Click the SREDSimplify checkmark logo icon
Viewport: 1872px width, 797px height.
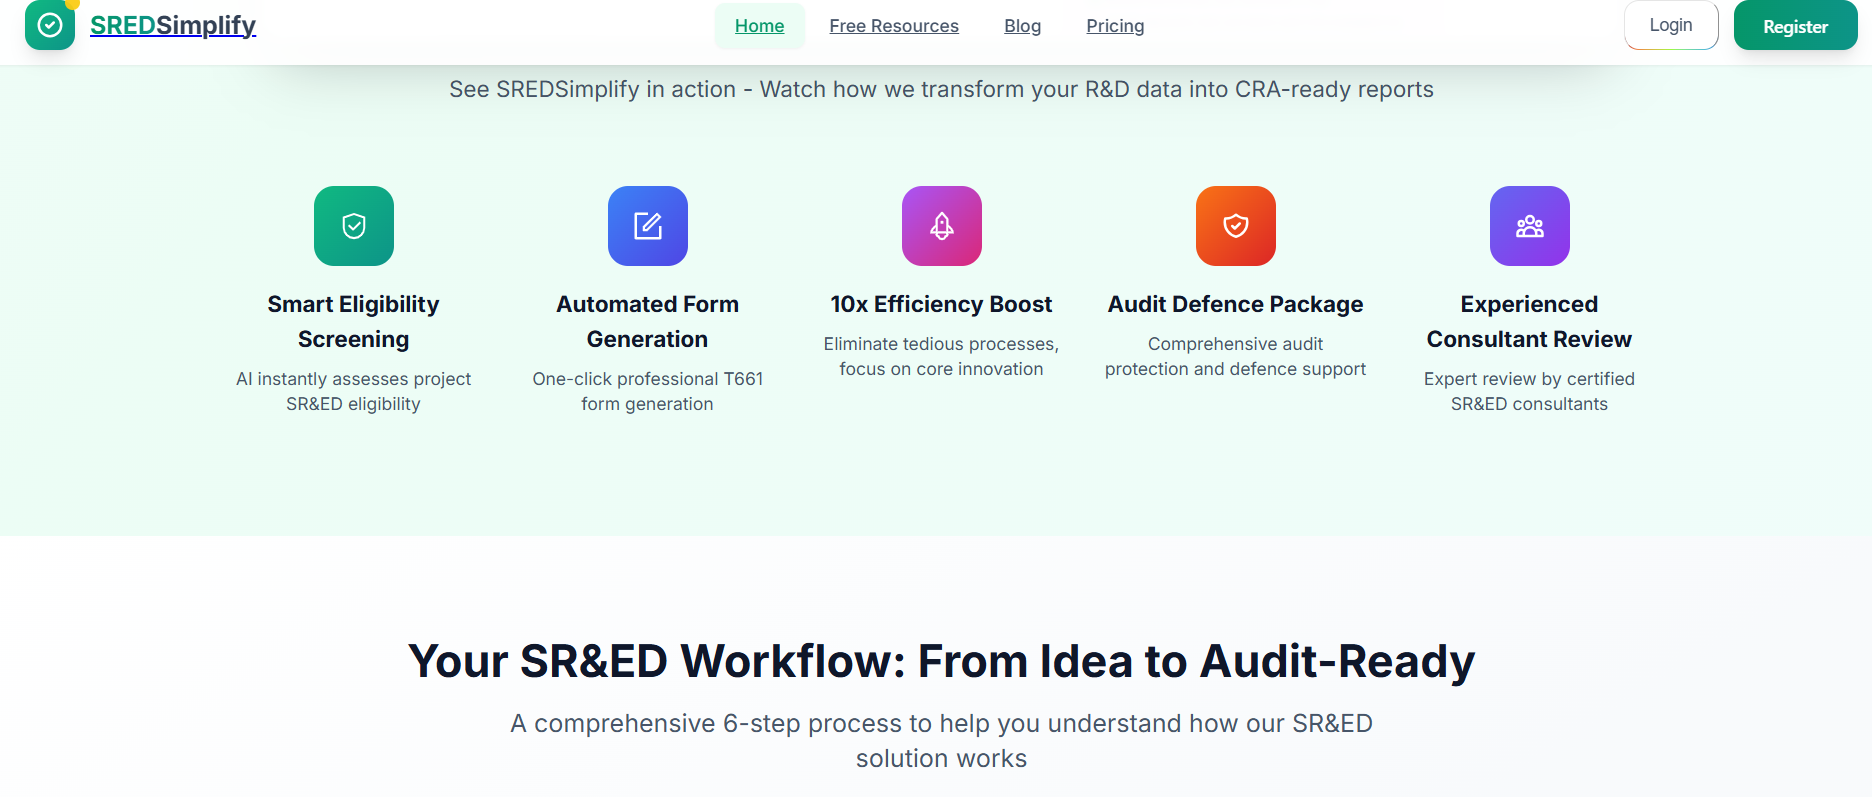coord(50,24)
